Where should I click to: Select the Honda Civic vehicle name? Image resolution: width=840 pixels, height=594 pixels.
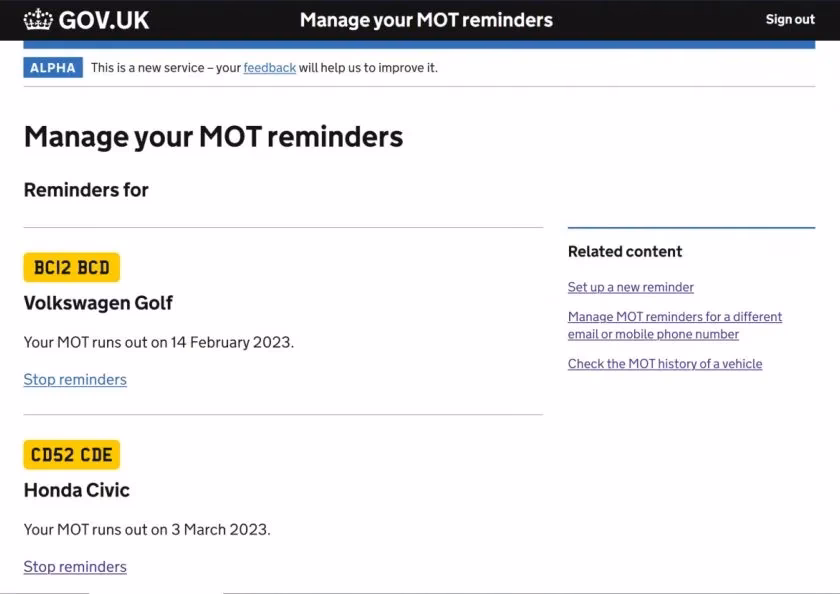(x=76, y=490)
